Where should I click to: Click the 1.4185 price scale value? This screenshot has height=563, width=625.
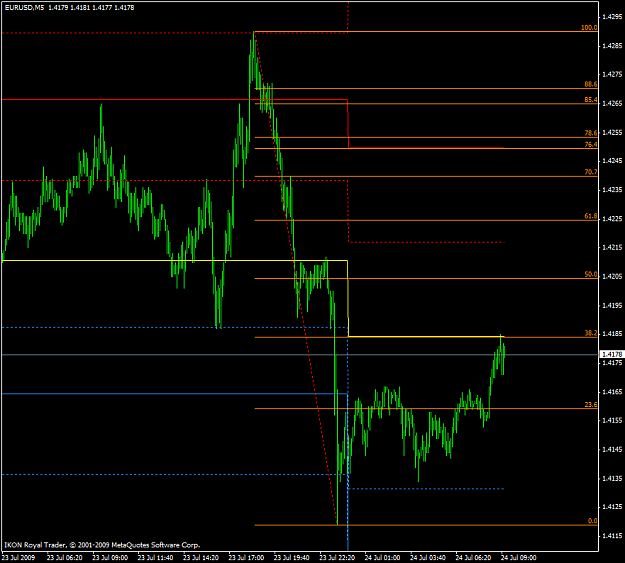coord(612,334)
